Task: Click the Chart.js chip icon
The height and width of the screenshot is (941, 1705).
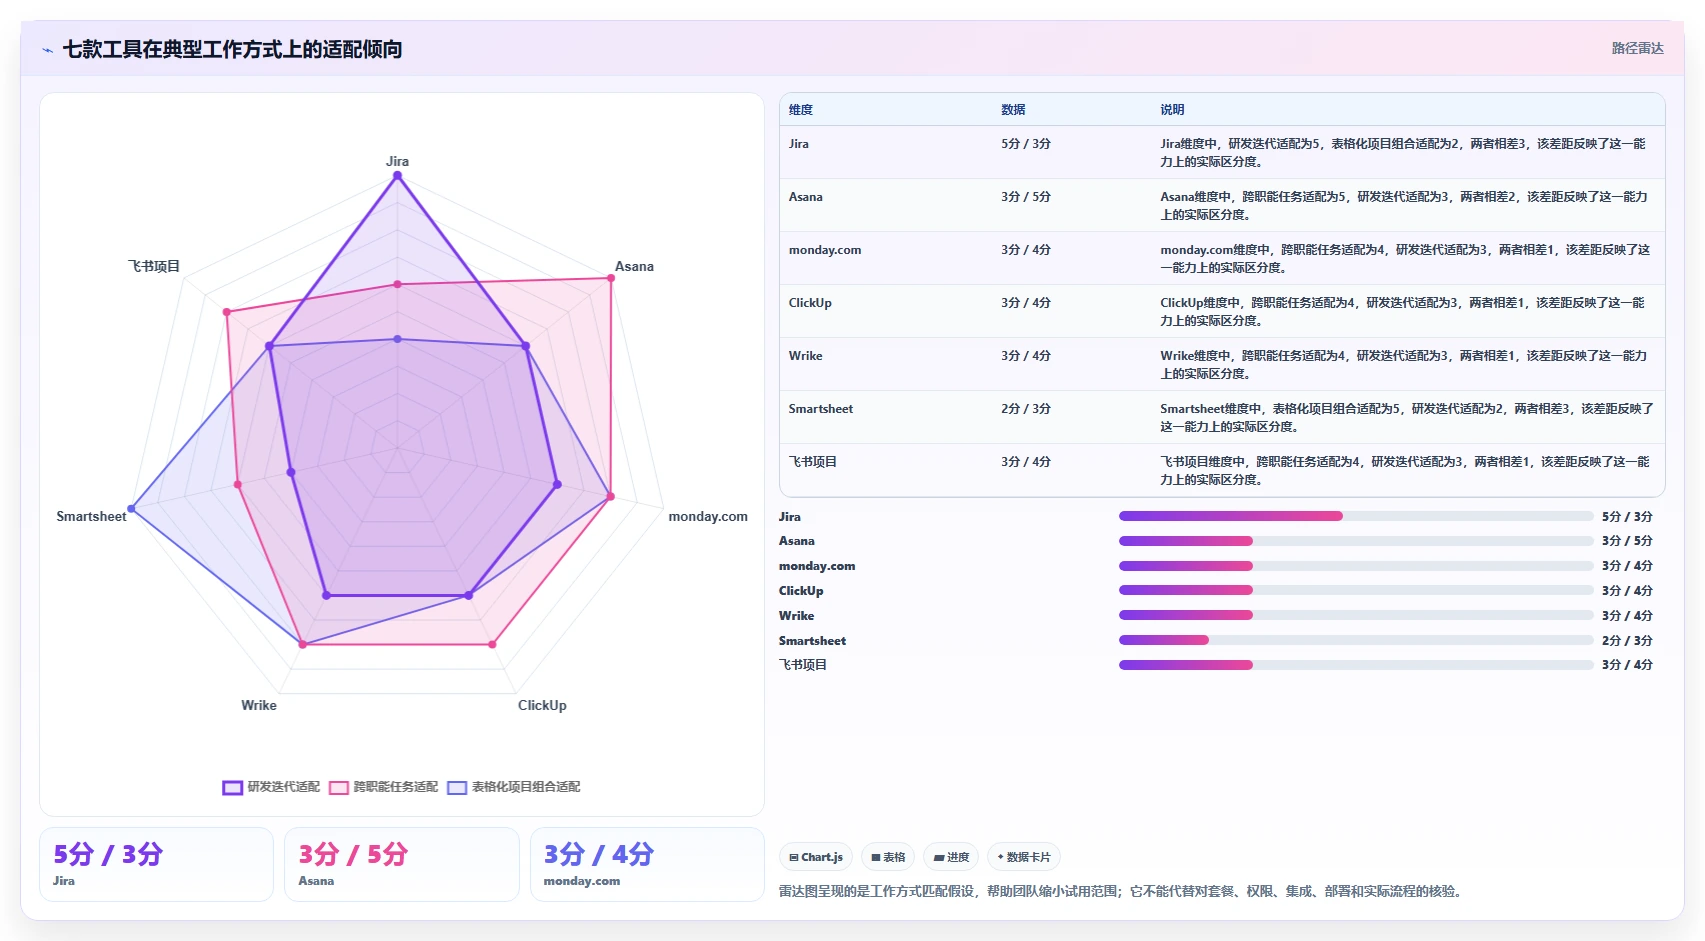Action: click(x=794, y=857)
